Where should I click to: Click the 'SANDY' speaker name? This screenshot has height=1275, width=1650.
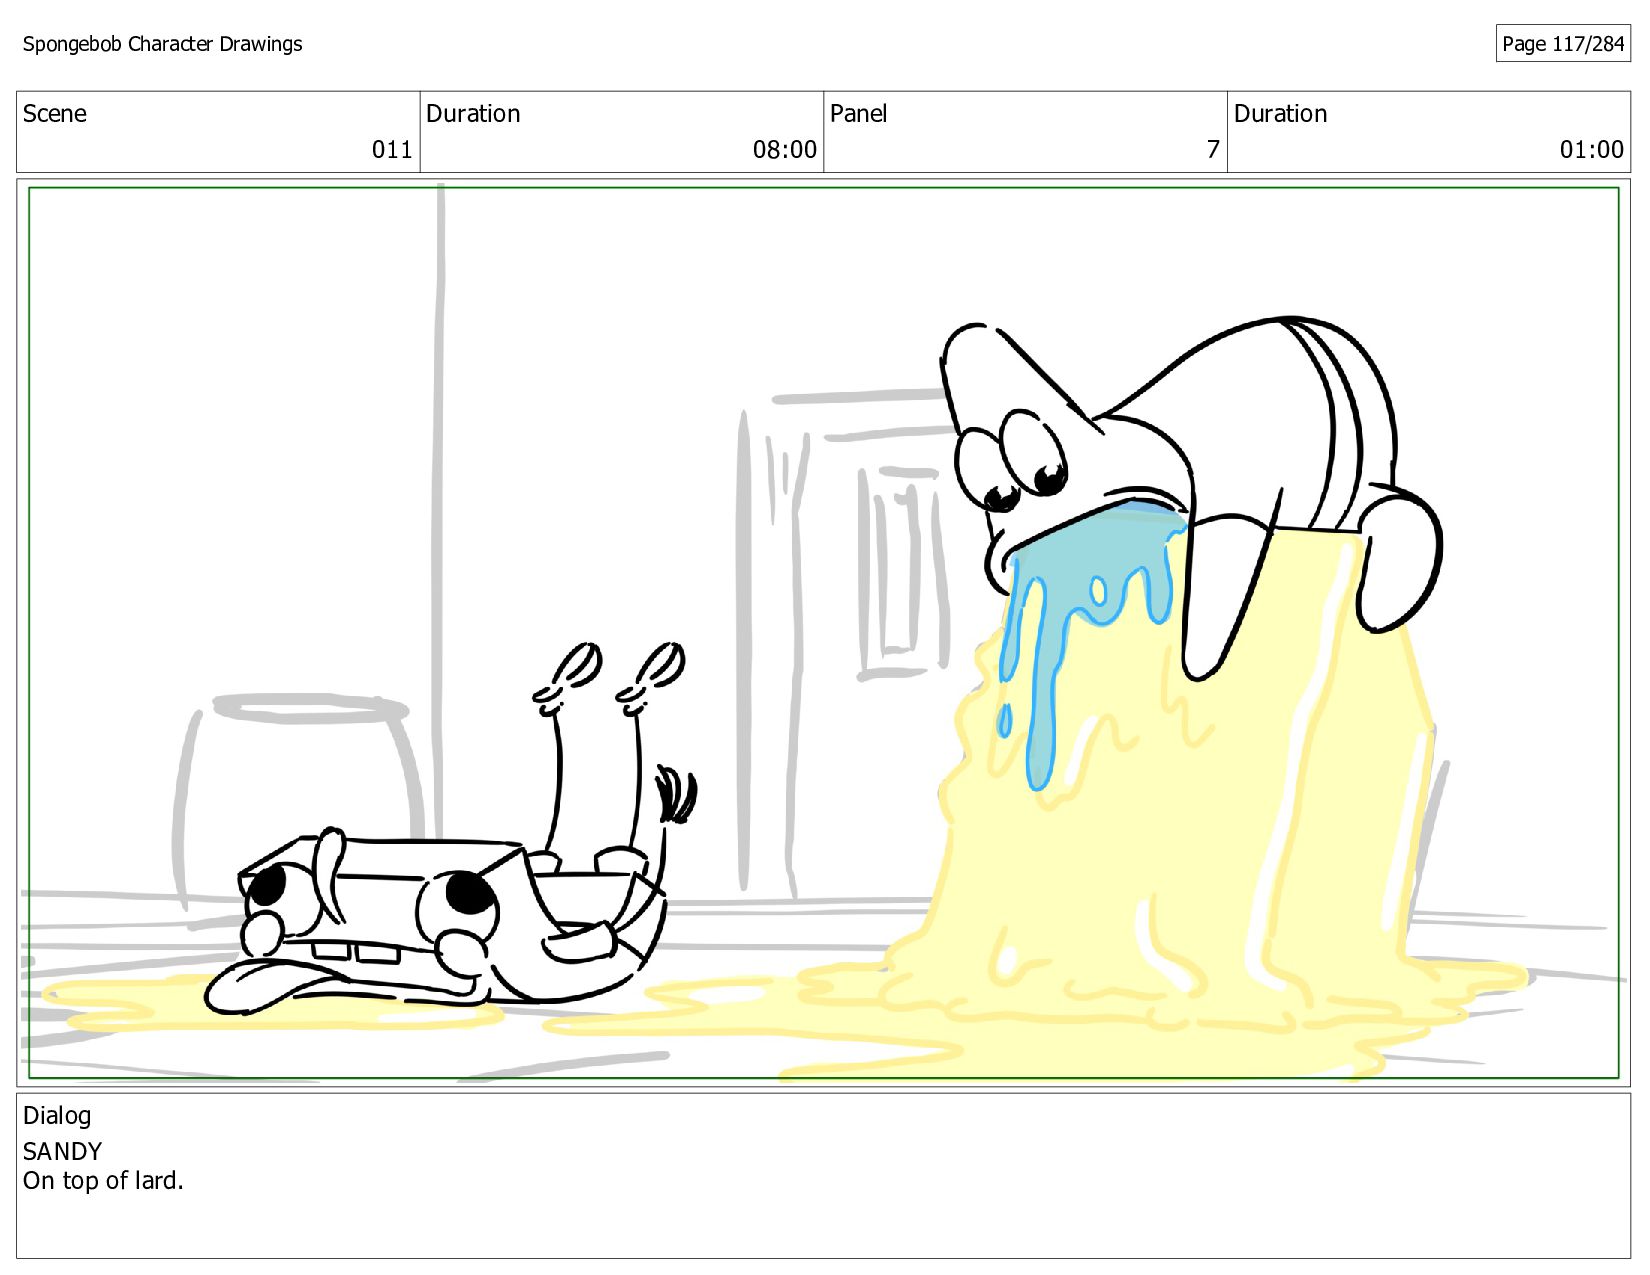(62, 1151)
